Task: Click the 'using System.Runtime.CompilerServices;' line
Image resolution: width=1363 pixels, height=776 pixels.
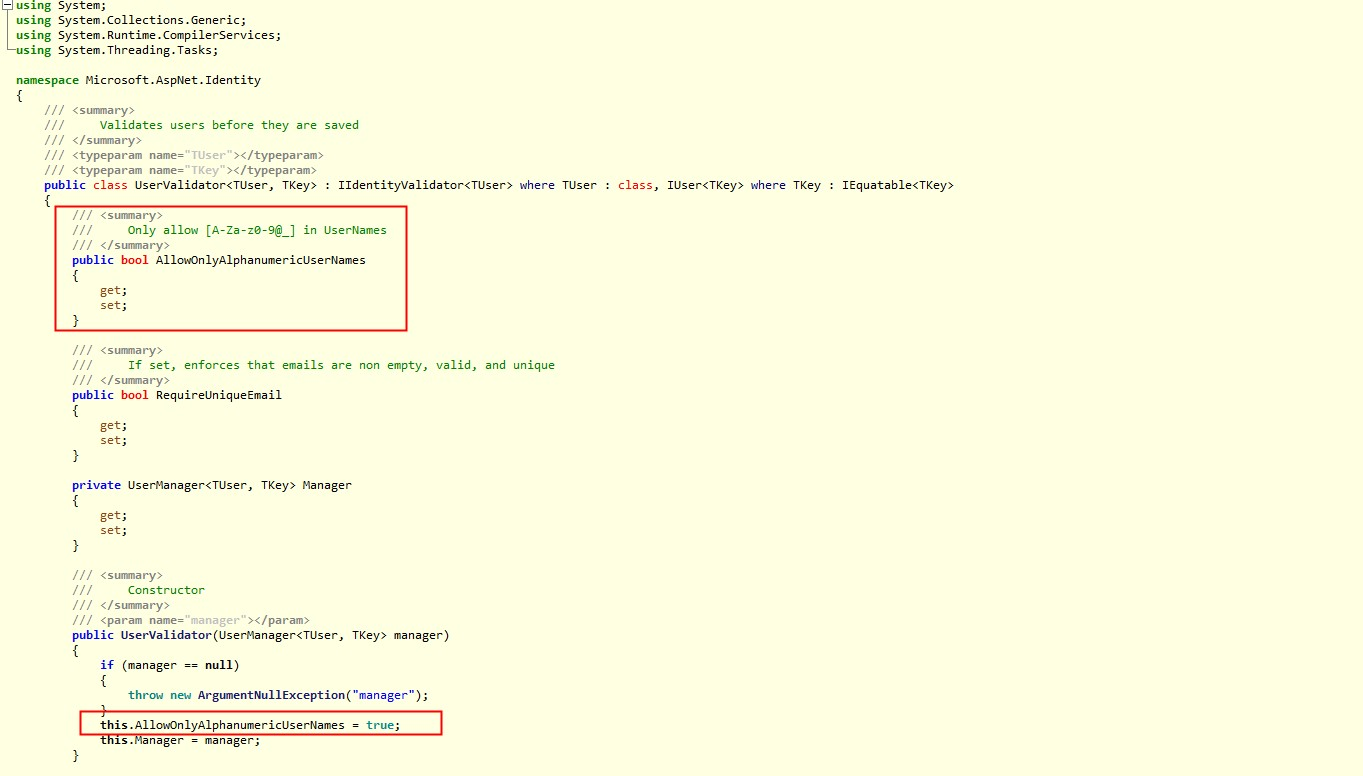Action: pos(148,35)
